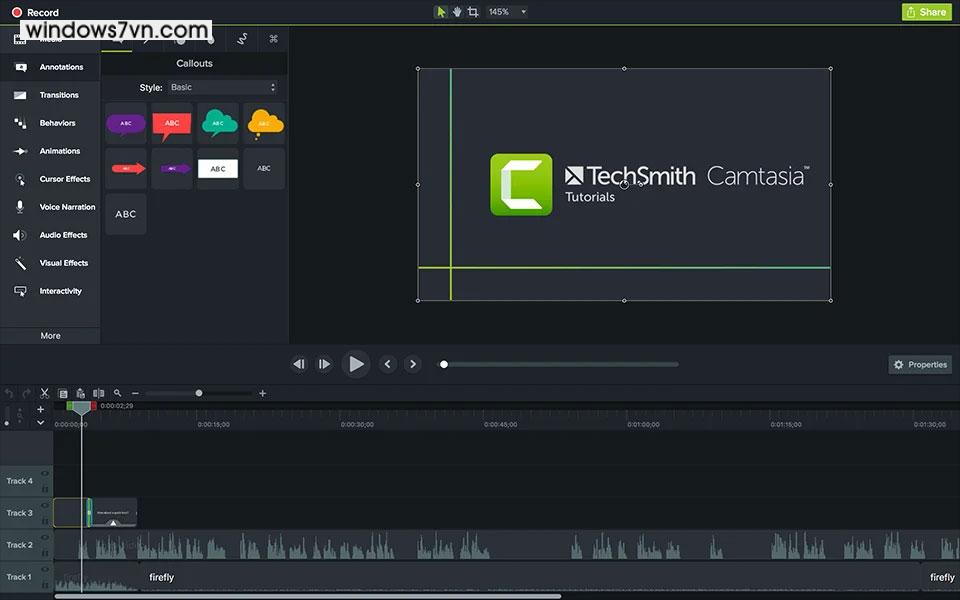
Task: Toggle the lock on Track 3
Action: coord(45,519)
